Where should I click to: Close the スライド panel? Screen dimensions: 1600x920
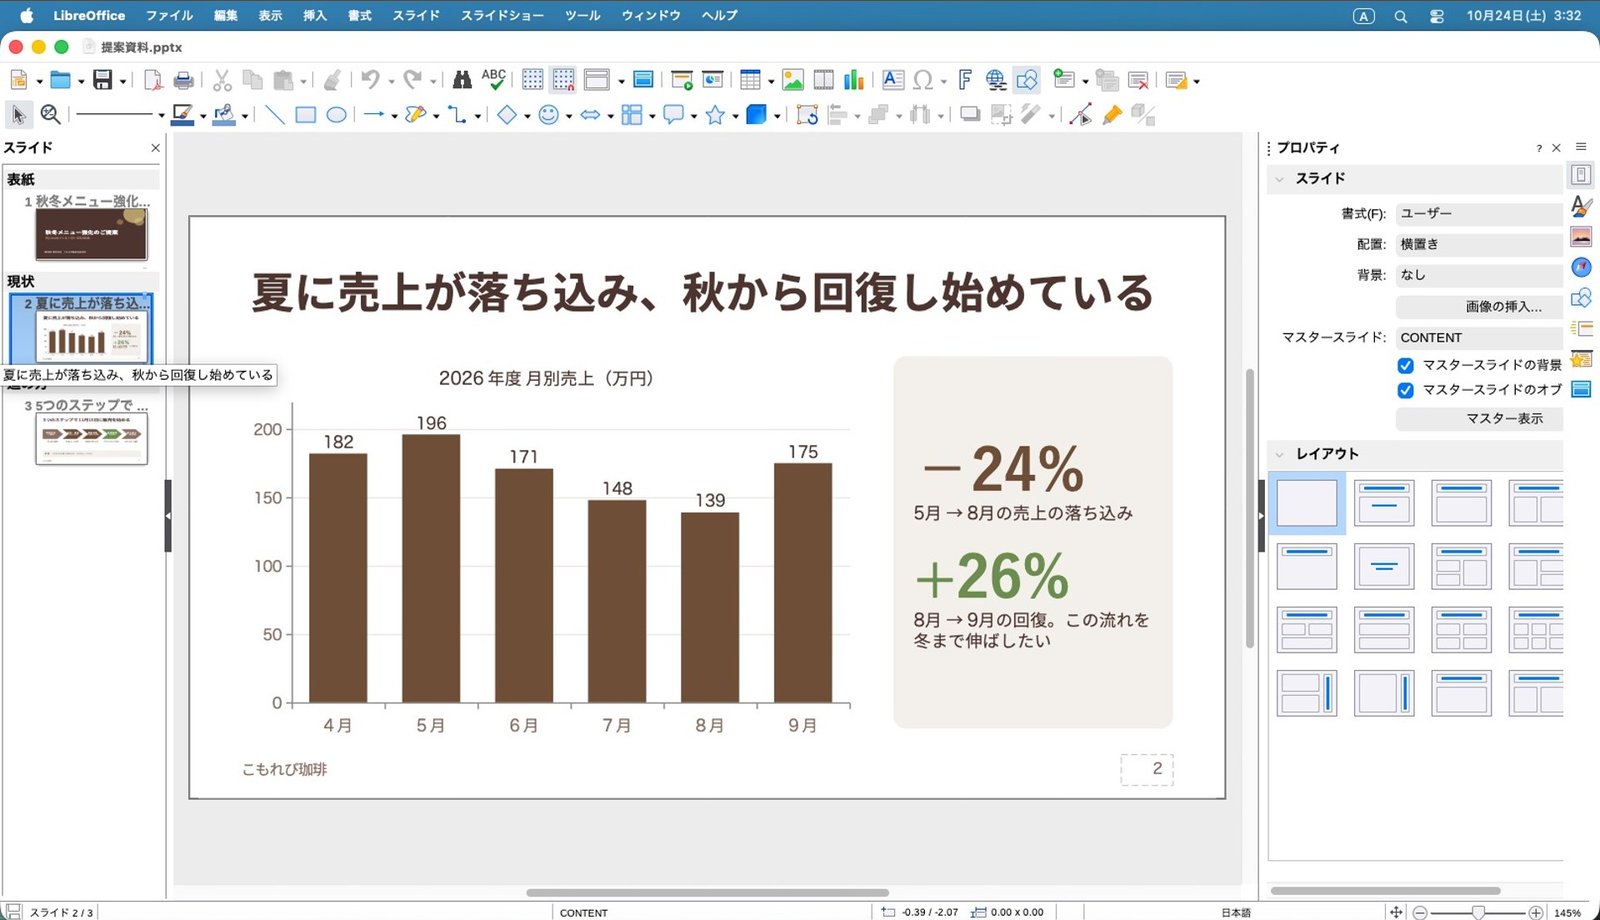tap(155, 148)
